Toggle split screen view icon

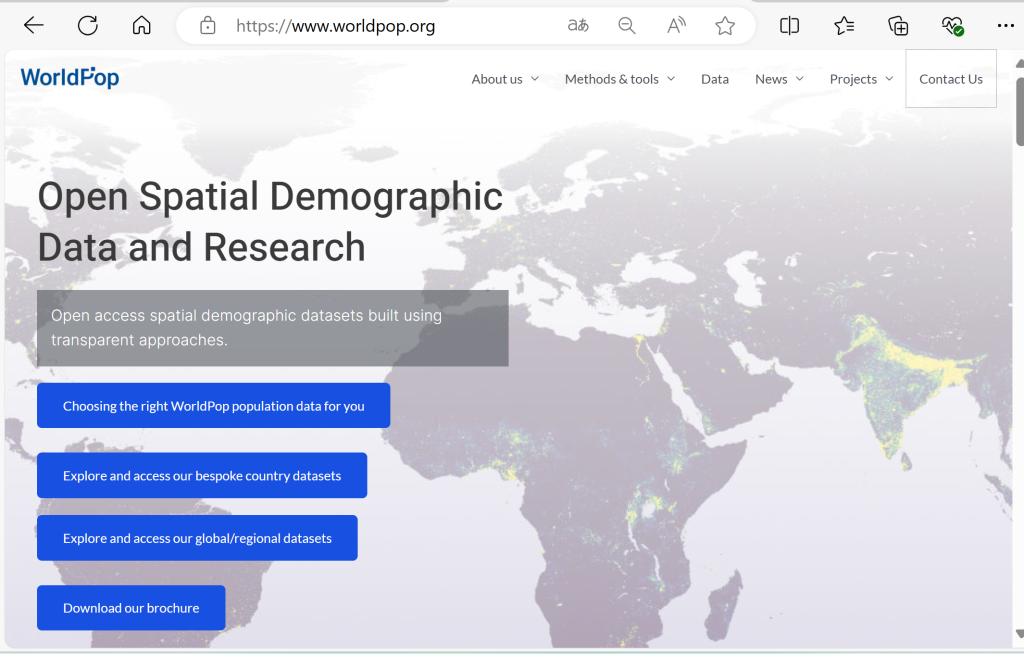tap(789, 26)
